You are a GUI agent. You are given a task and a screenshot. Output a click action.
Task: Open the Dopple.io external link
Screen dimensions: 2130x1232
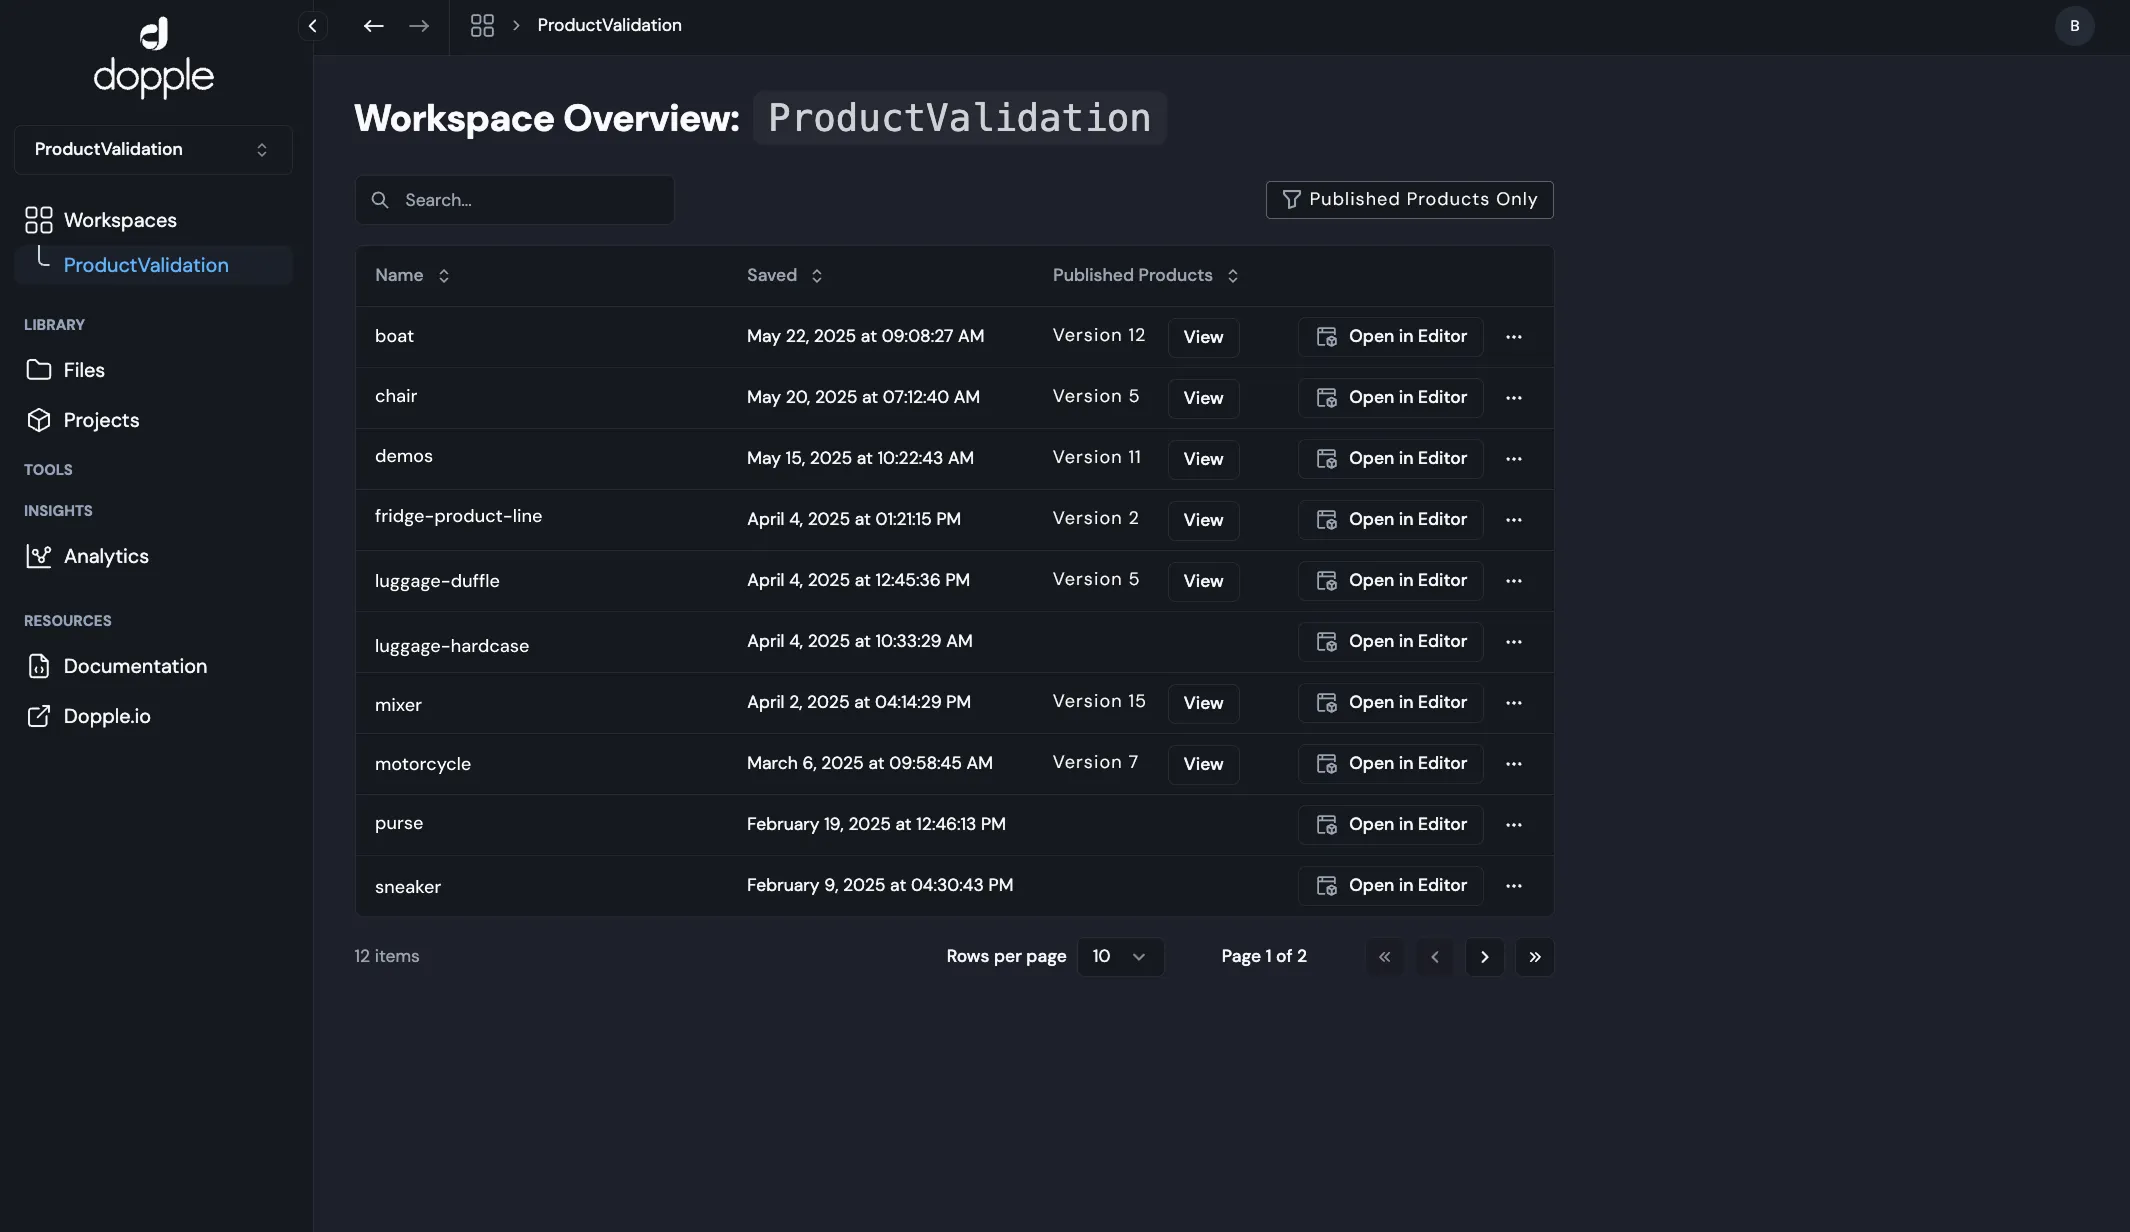[x=106, y=716]
